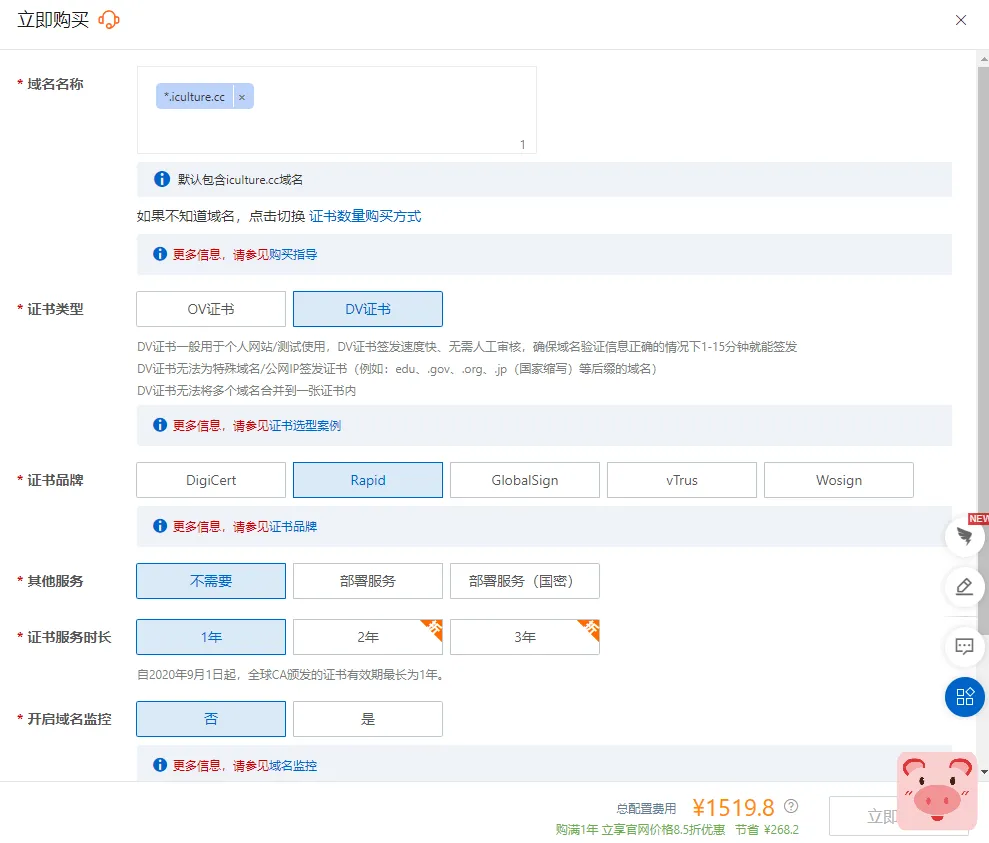The height and width of the screenshot is (843, 989).
Task: Select 2年 service duration
Action: 368,637
